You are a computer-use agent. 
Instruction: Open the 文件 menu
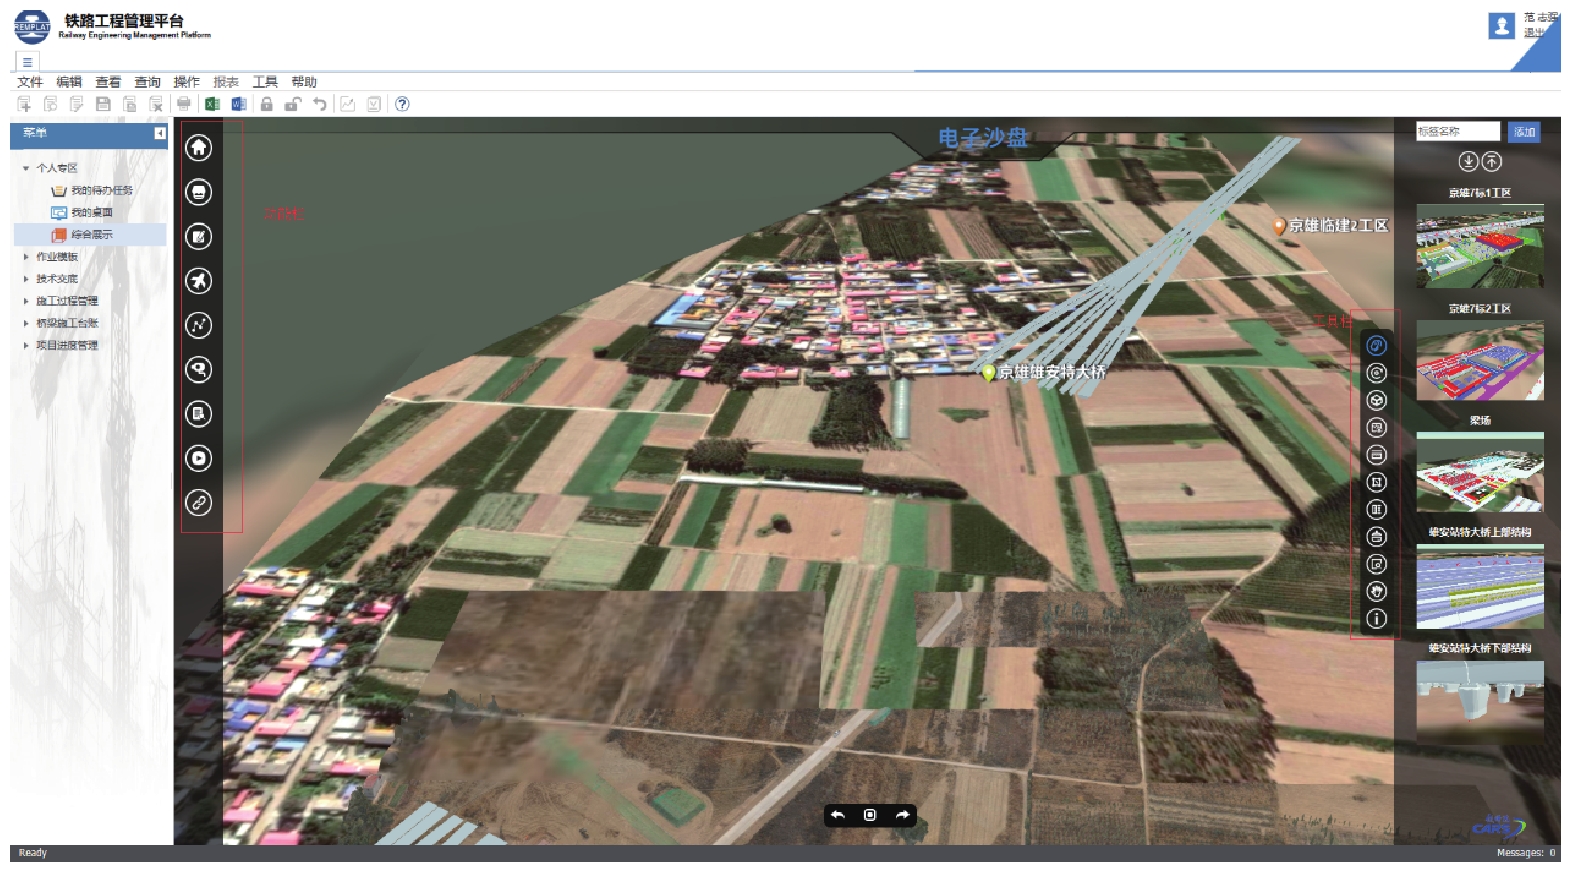point(30,82)
